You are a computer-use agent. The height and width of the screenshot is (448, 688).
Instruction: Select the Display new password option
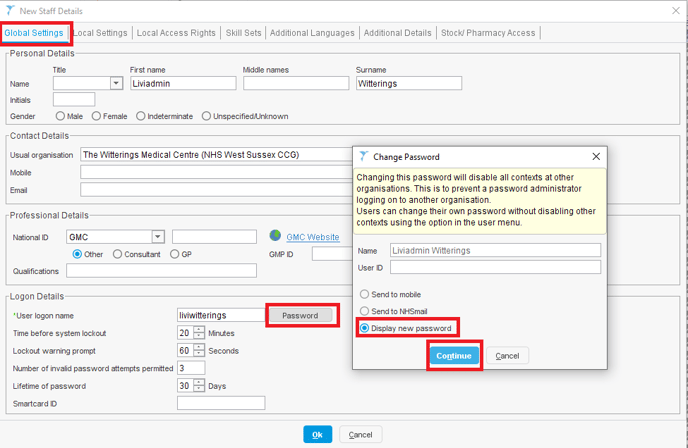(x=365, y=328)
